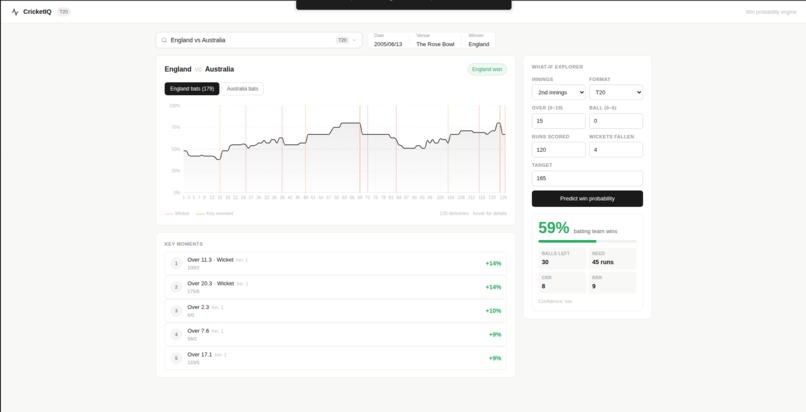The image size is (806, 412).
Task: Click the CRR stat card
Action: [562, 283]
